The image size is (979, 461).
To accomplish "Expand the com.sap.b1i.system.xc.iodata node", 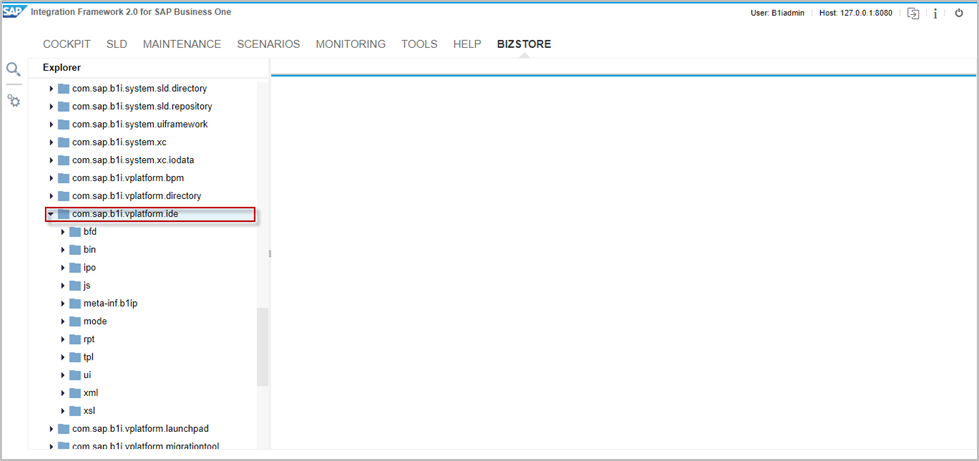I will point(51,160).
